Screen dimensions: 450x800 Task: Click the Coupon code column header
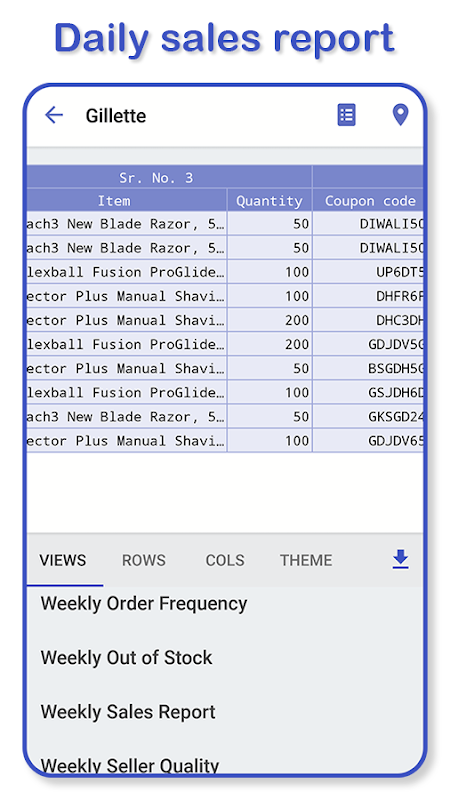[x=368, y=201]
